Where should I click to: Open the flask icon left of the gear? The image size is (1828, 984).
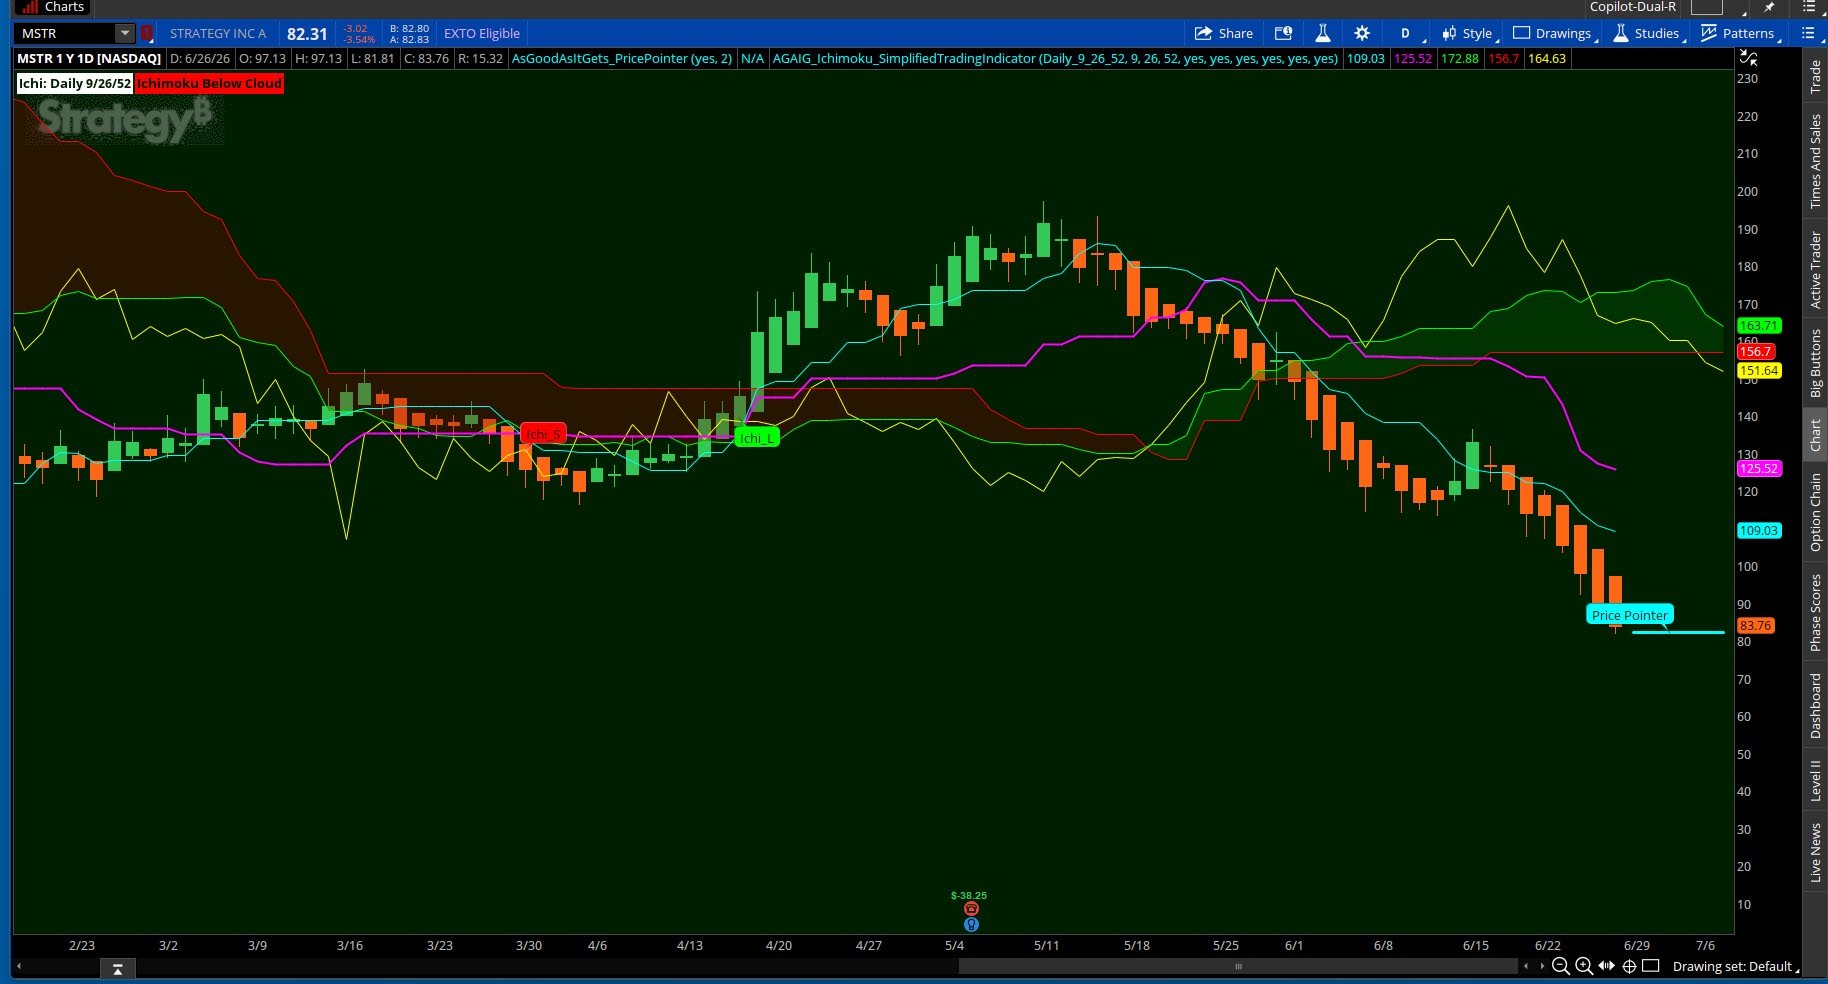[1322, 33]
